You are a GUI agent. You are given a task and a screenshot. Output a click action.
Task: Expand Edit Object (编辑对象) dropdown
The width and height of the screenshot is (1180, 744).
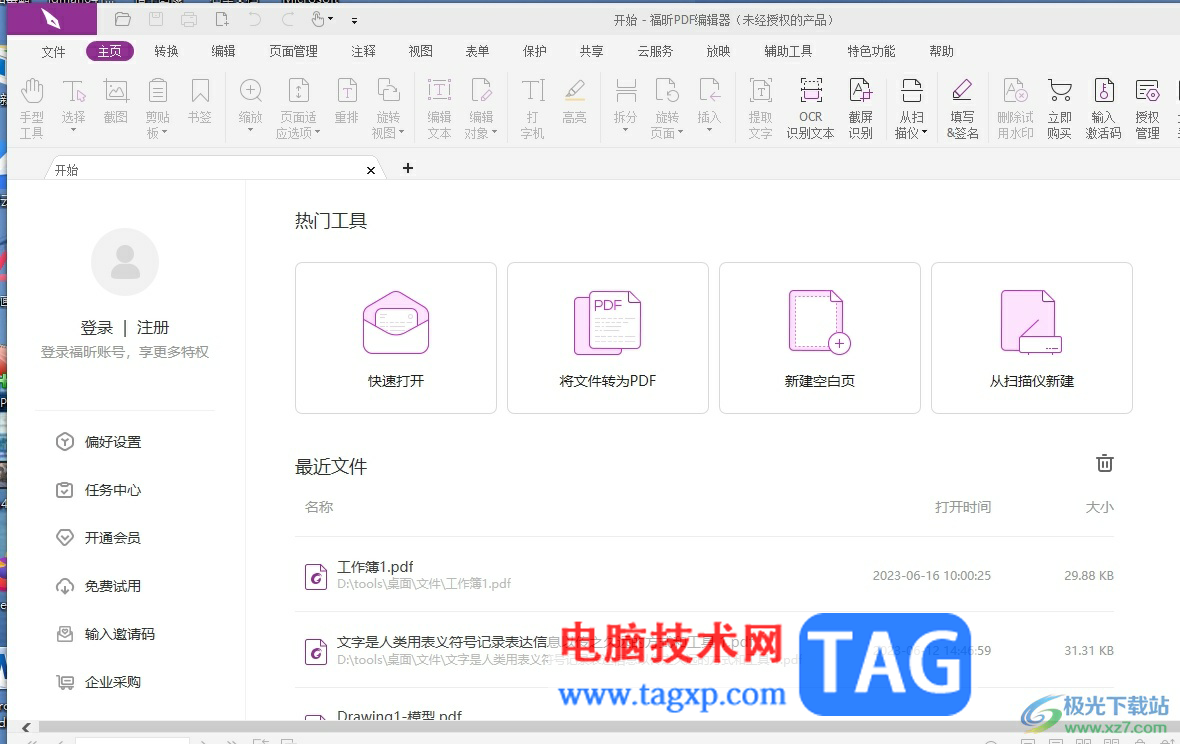(494, 132)
